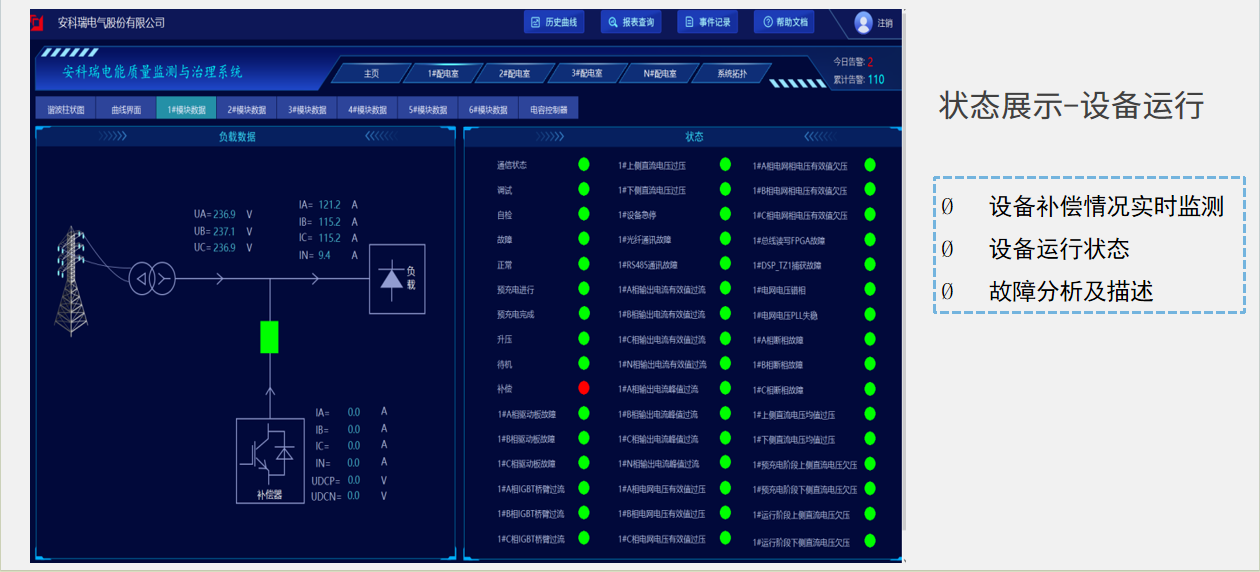This screenshot has height=572, width=1260.
Task: Click the 调试 status indicator
Action: coord(584,189)
